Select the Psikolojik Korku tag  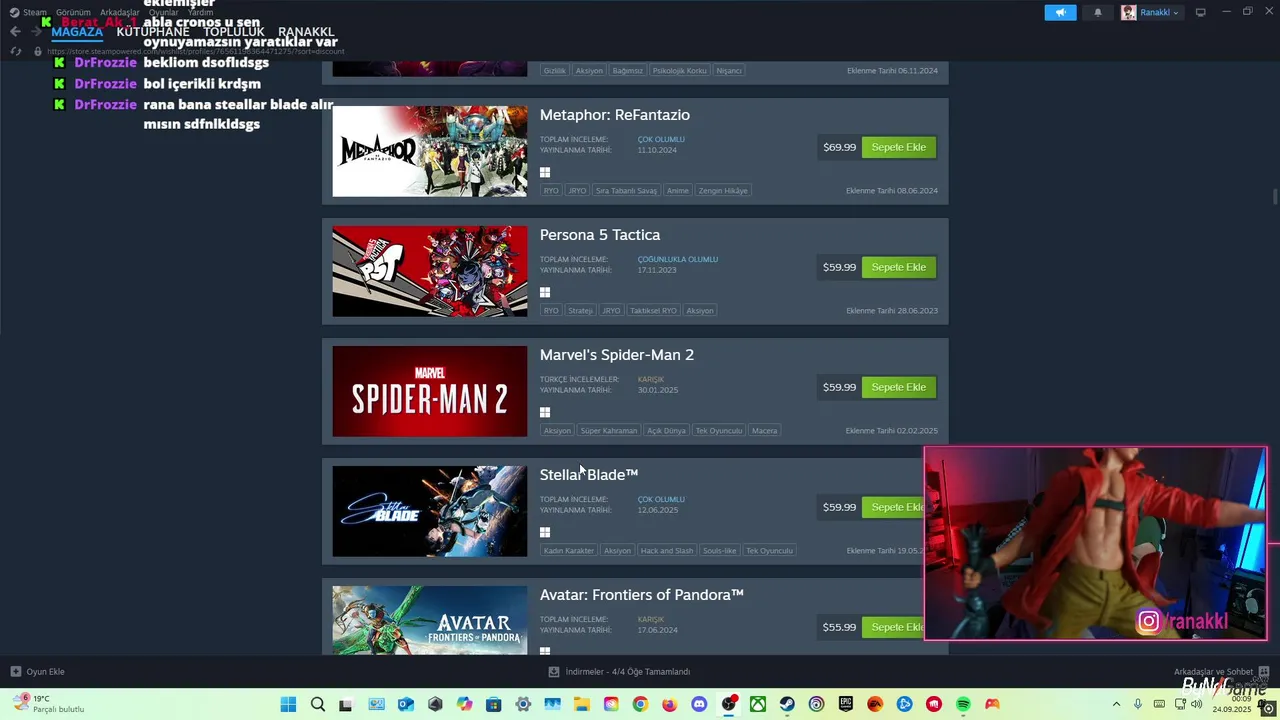[x=680, y=71]
